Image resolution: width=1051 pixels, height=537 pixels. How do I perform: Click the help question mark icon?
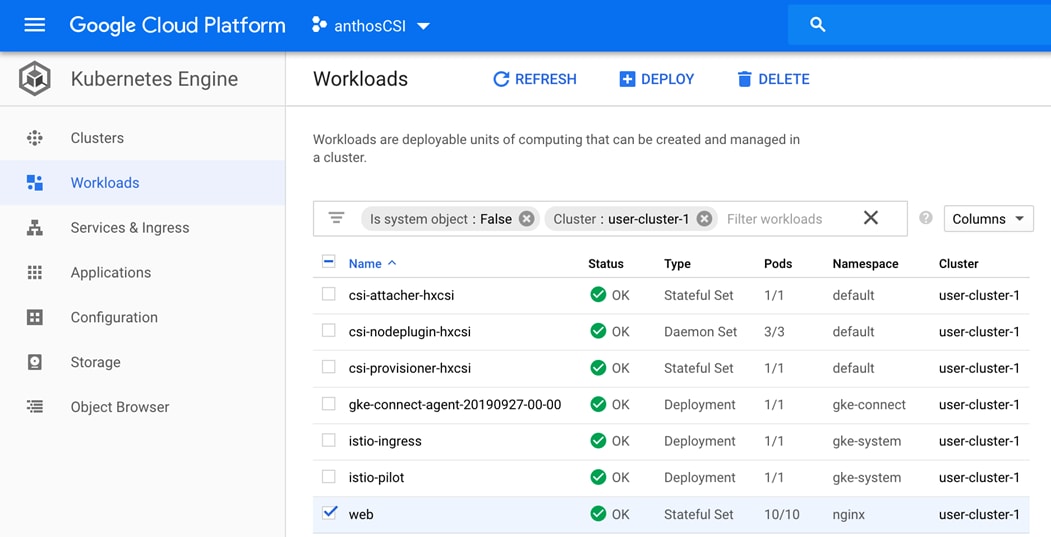coord(926,218)
